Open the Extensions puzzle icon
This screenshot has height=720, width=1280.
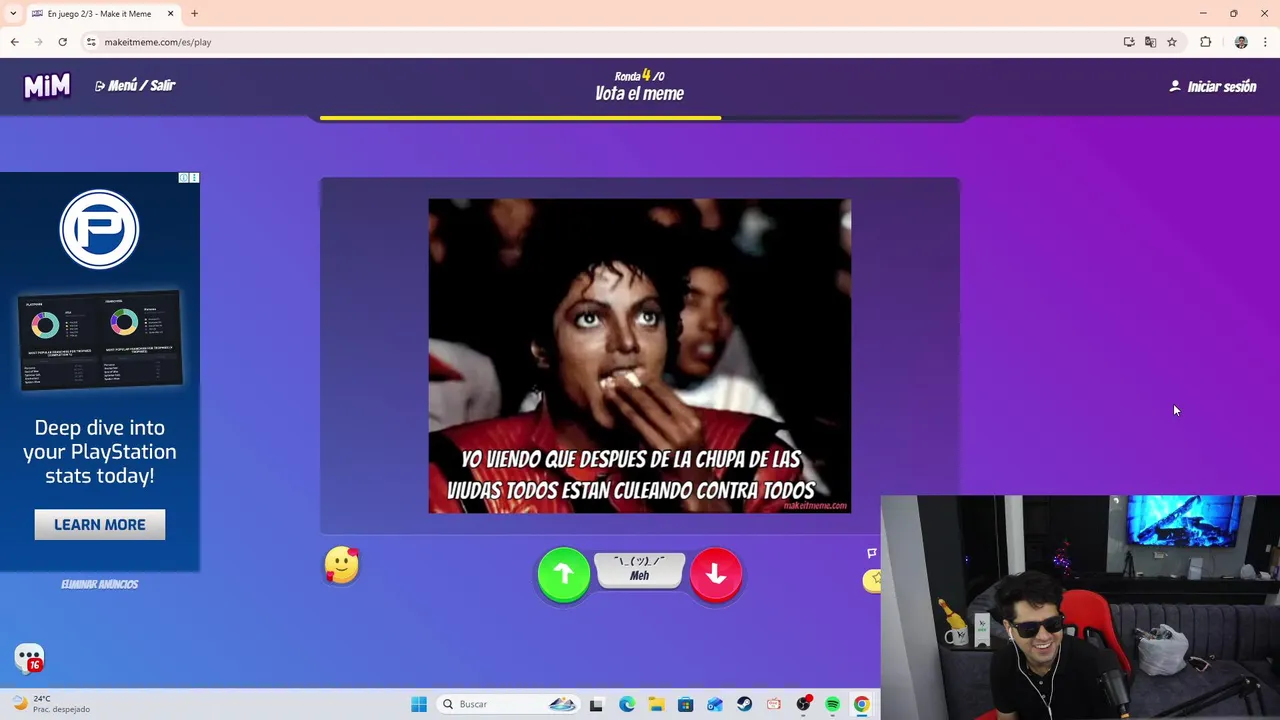[x=1206, y=42]
